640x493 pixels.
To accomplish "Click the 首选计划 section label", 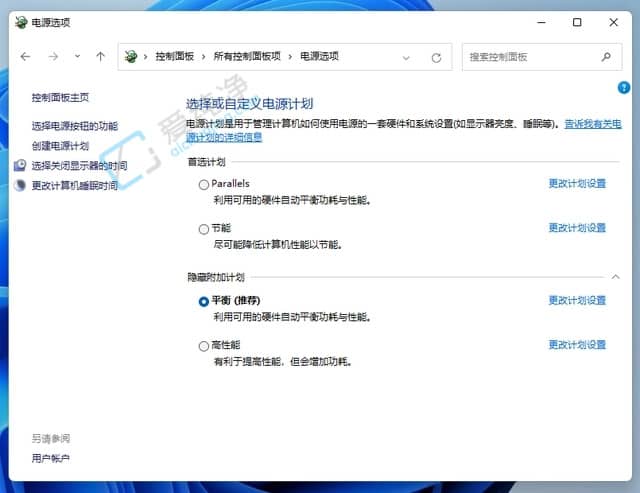I will [x=207, y=162].
